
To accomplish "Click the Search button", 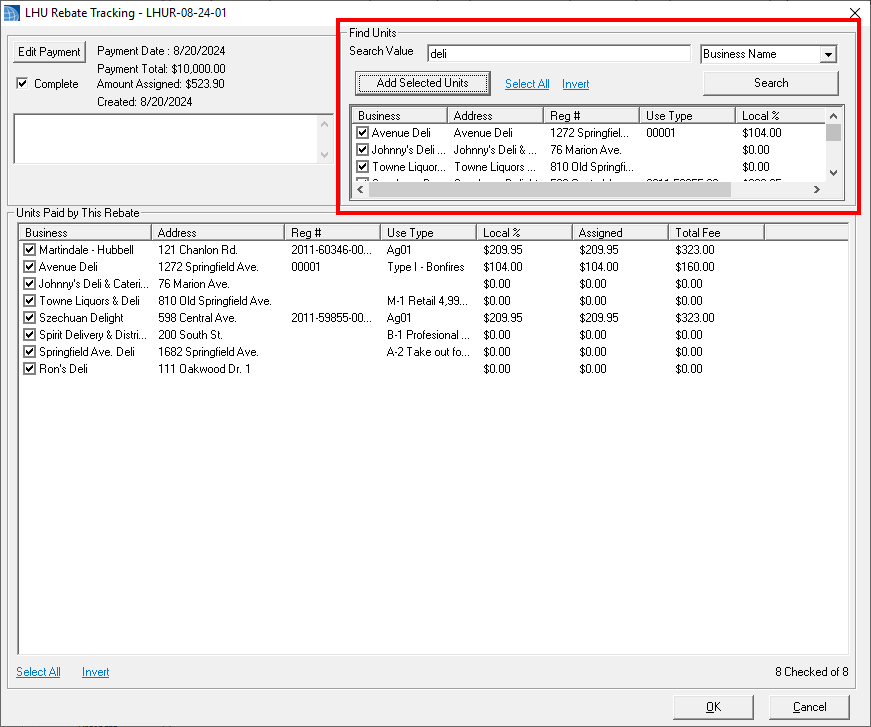I will (770, 83).
